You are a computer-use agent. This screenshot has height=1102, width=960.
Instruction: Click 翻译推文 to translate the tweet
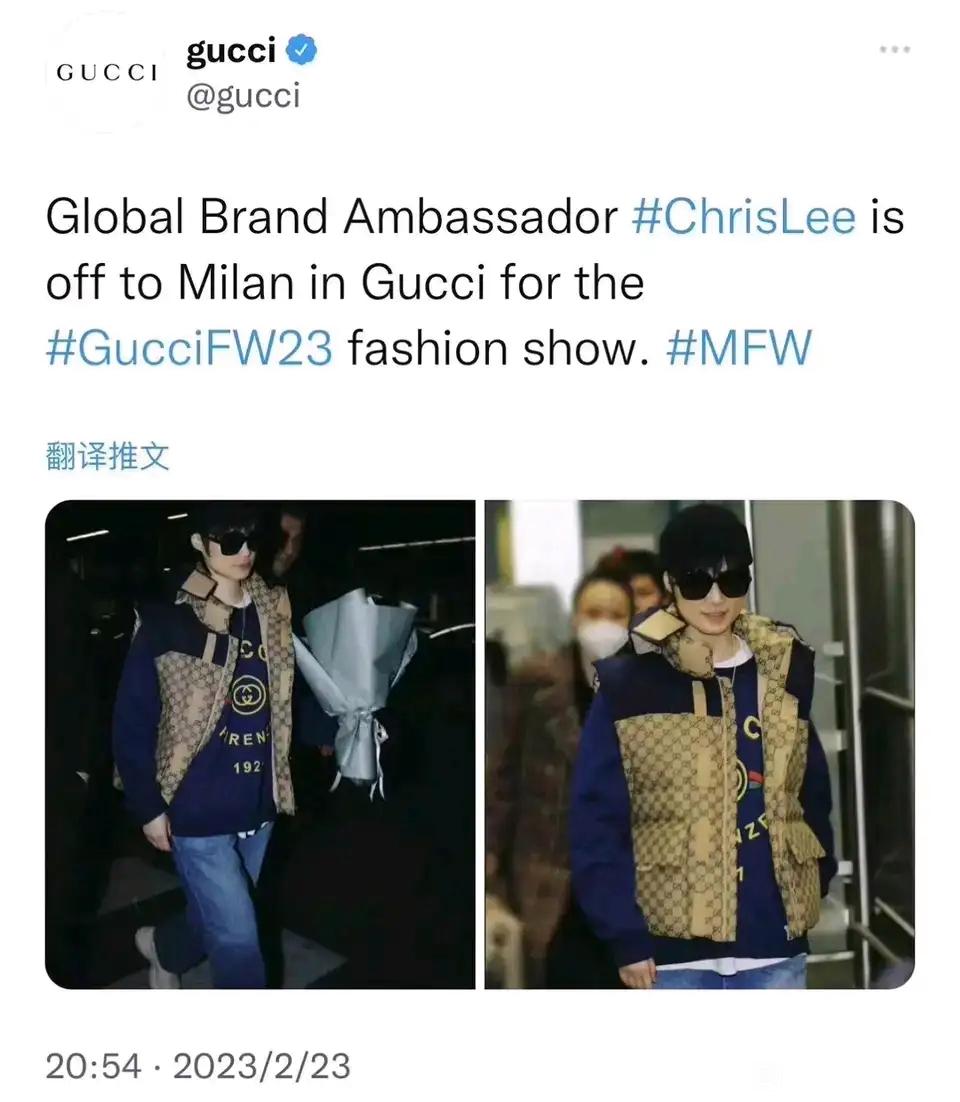108,456
